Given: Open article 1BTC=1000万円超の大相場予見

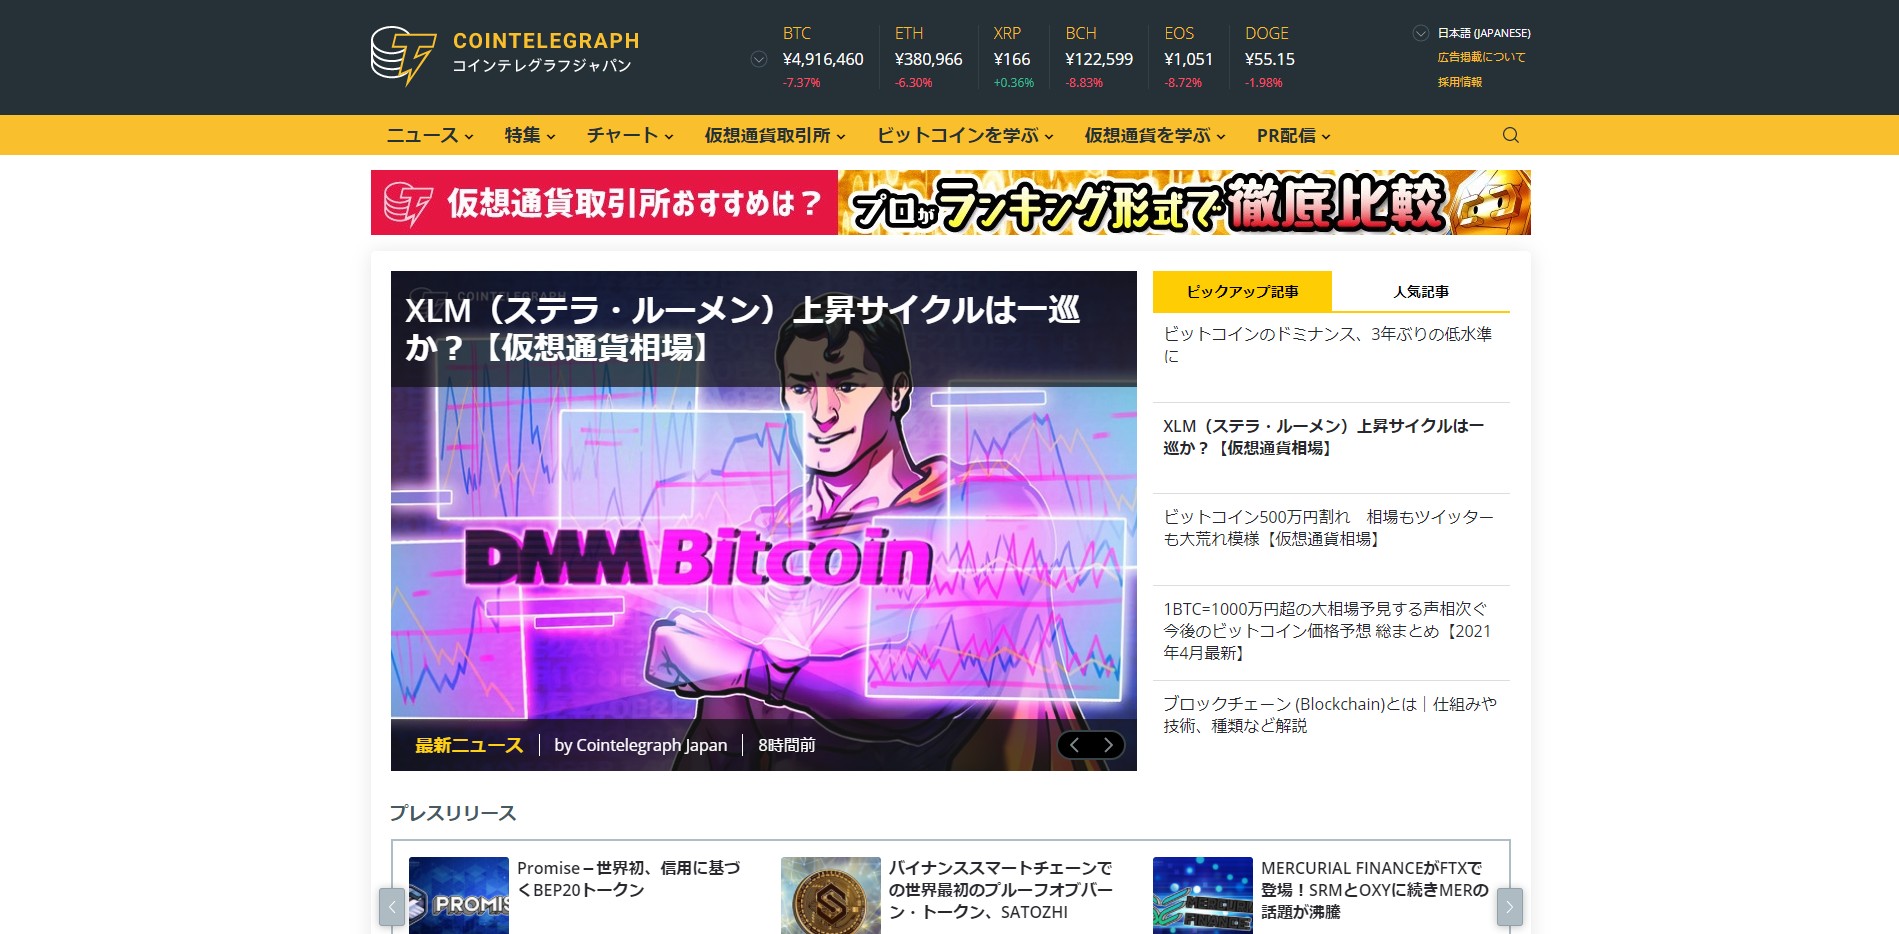Looking at the screenshot, I should 1327,630.
